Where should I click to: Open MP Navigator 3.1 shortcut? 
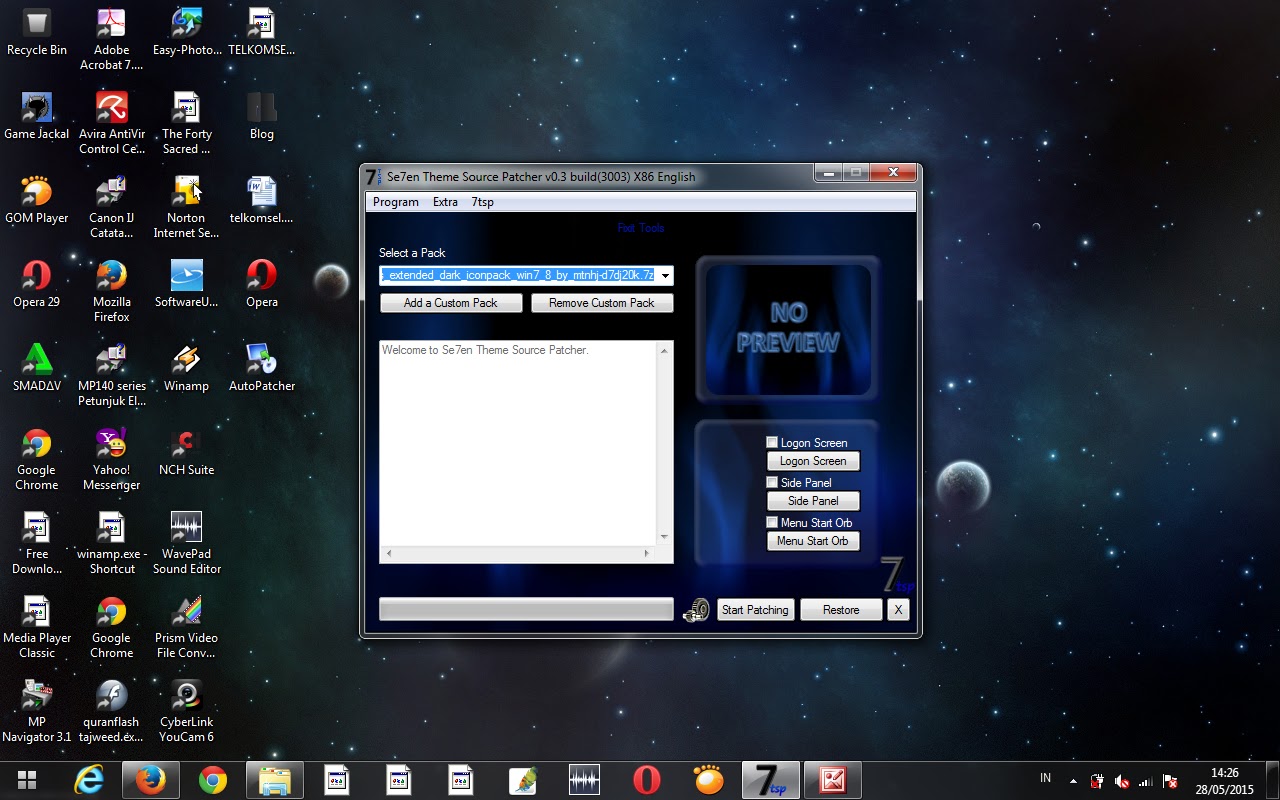pyautogui.click(x=37, y=711)
